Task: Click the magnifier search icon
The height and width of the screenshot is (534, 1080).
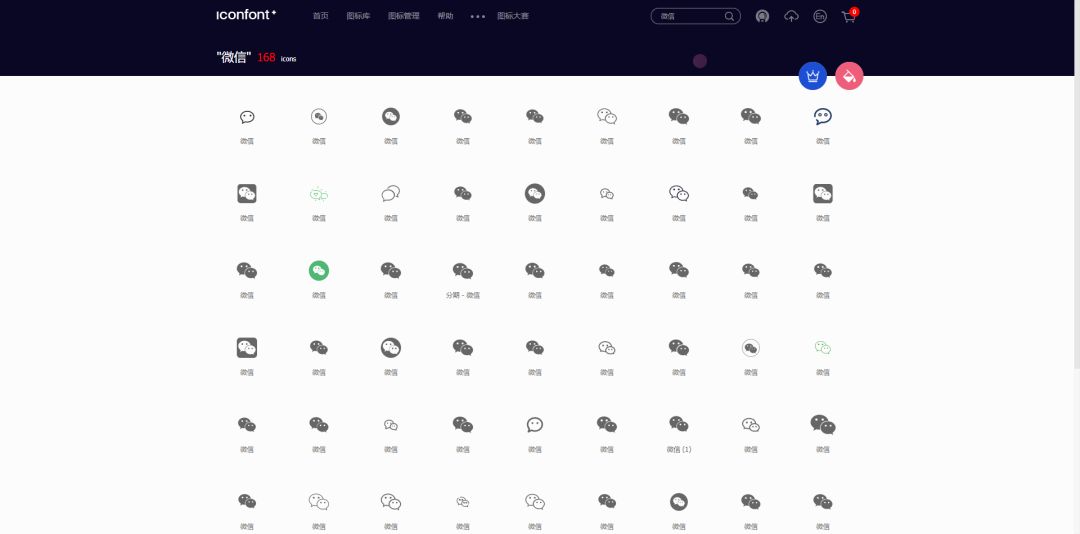Action: tap(729, 17)
